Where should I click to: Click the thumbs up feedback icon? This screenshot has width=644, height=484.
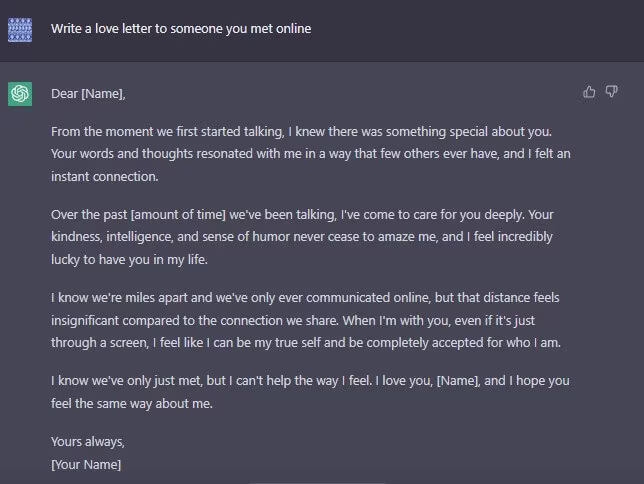click(589, 92)
